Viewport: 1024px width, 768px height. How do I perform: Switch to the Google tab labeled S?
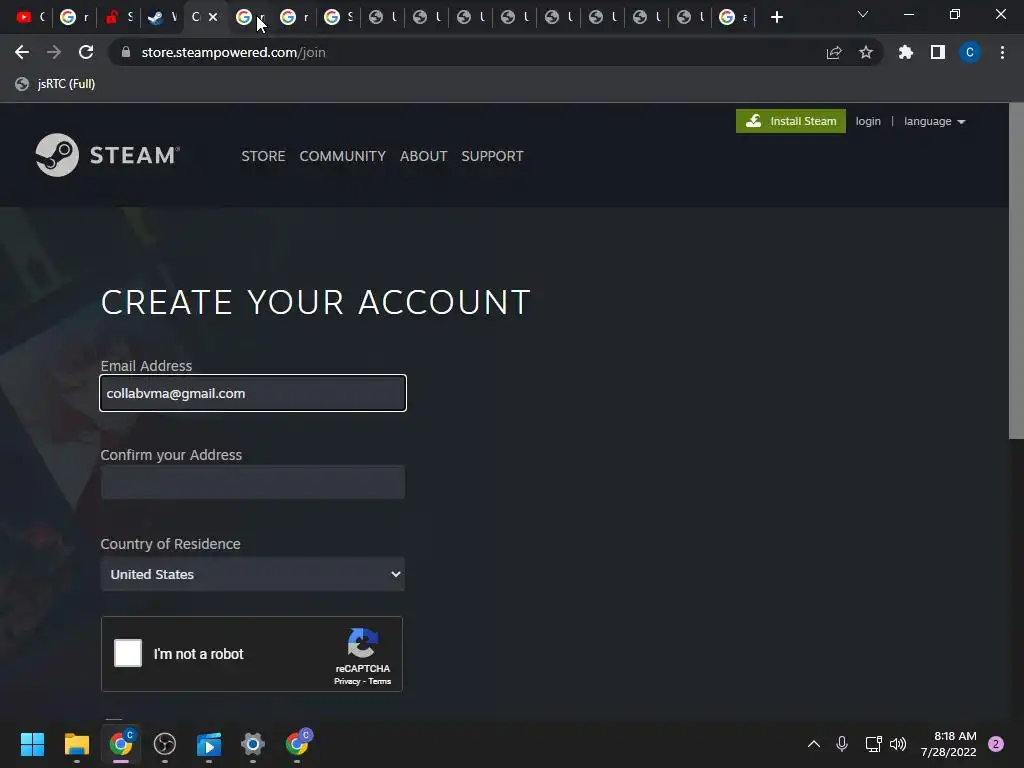coord(338,17)
